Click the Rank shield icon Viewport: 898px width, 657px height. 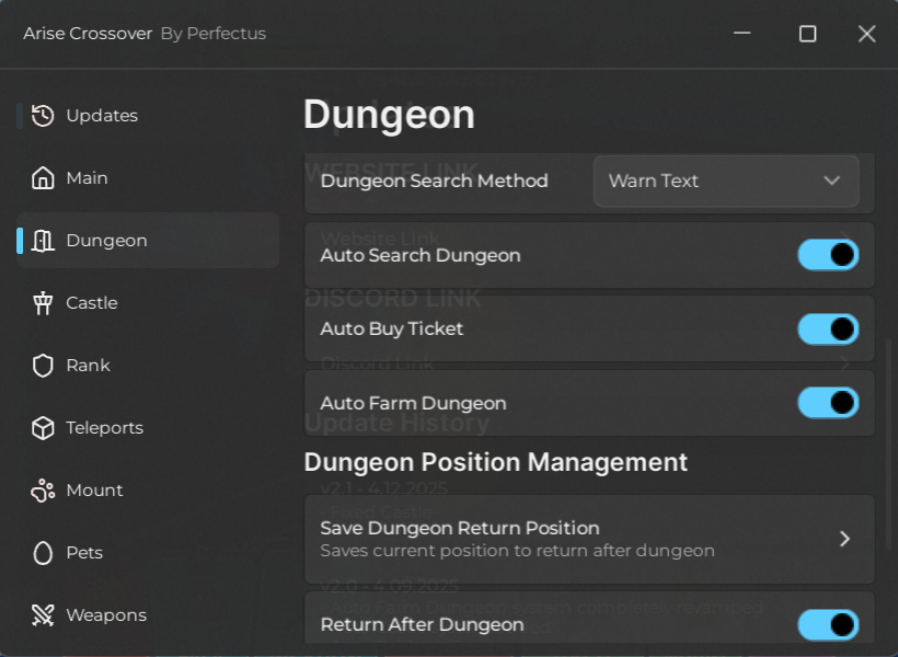[x=42, y=365]
